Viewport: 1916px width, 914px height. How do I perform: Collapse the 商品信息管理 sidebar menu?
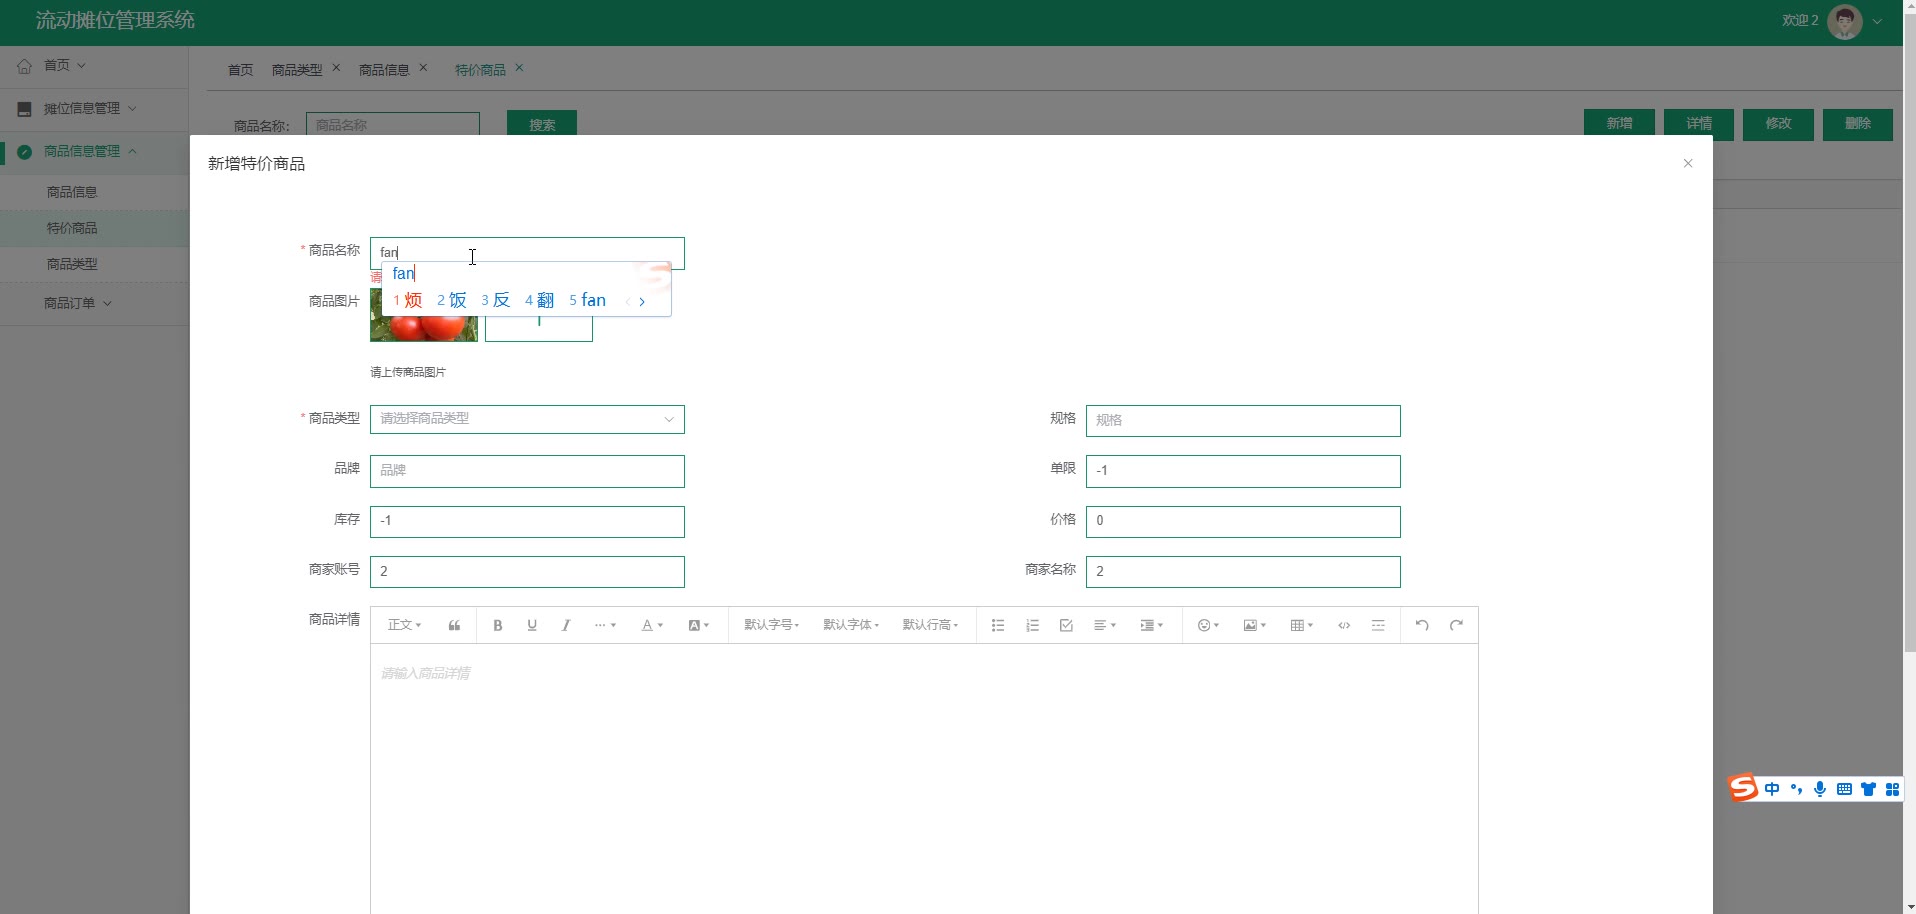point(94,151)
